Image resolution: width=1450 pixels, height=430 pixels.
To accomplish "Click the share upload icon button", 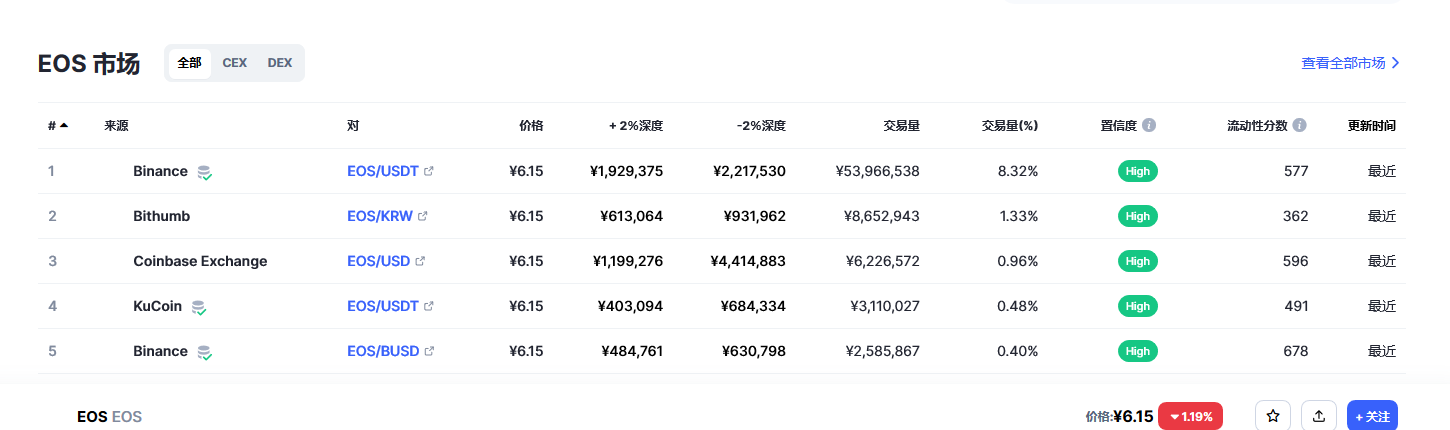I will point(1319,416).
